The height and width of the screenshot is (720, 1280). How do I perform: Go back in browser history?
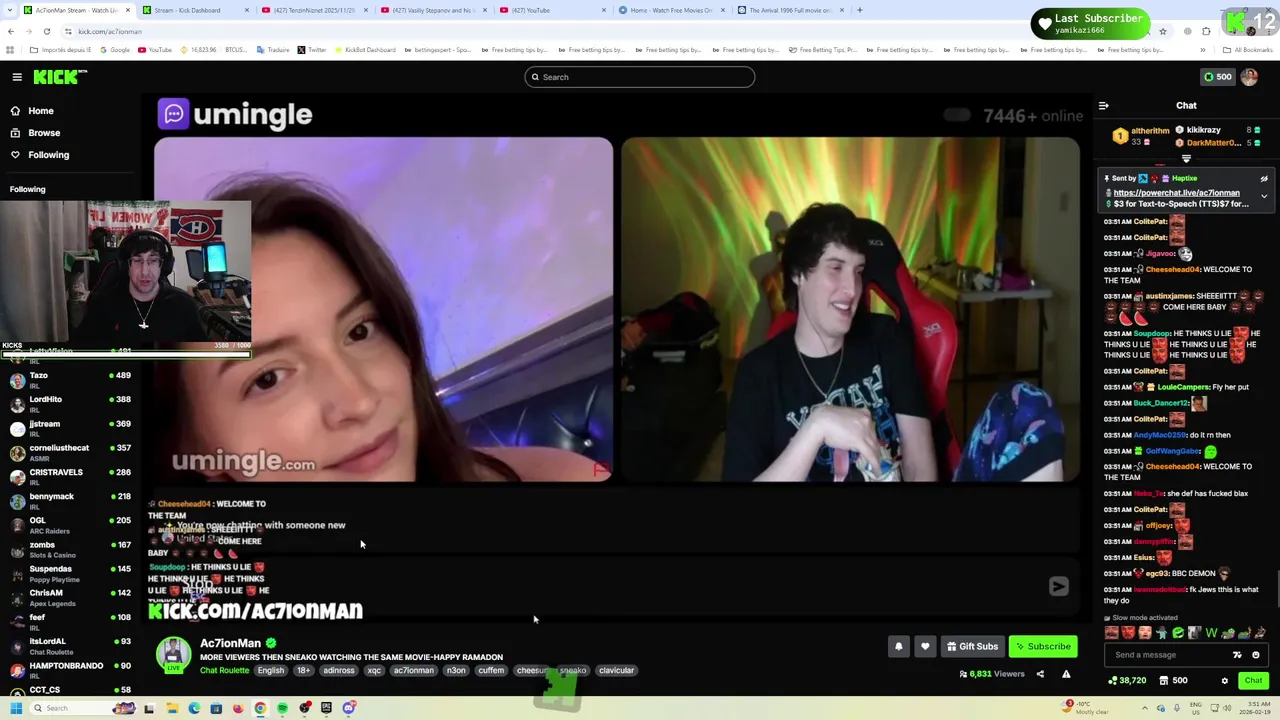(11, 31)
